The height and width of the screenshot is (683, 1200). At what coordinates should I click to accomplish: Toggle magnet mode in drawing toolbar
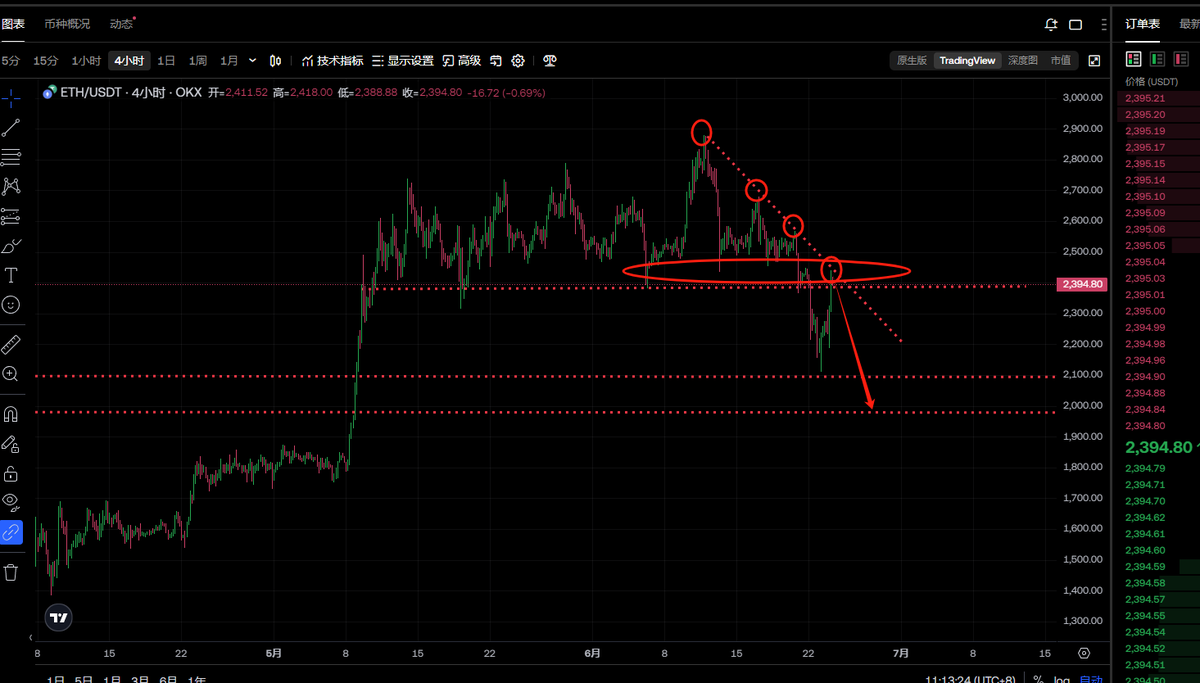(11, 414)
